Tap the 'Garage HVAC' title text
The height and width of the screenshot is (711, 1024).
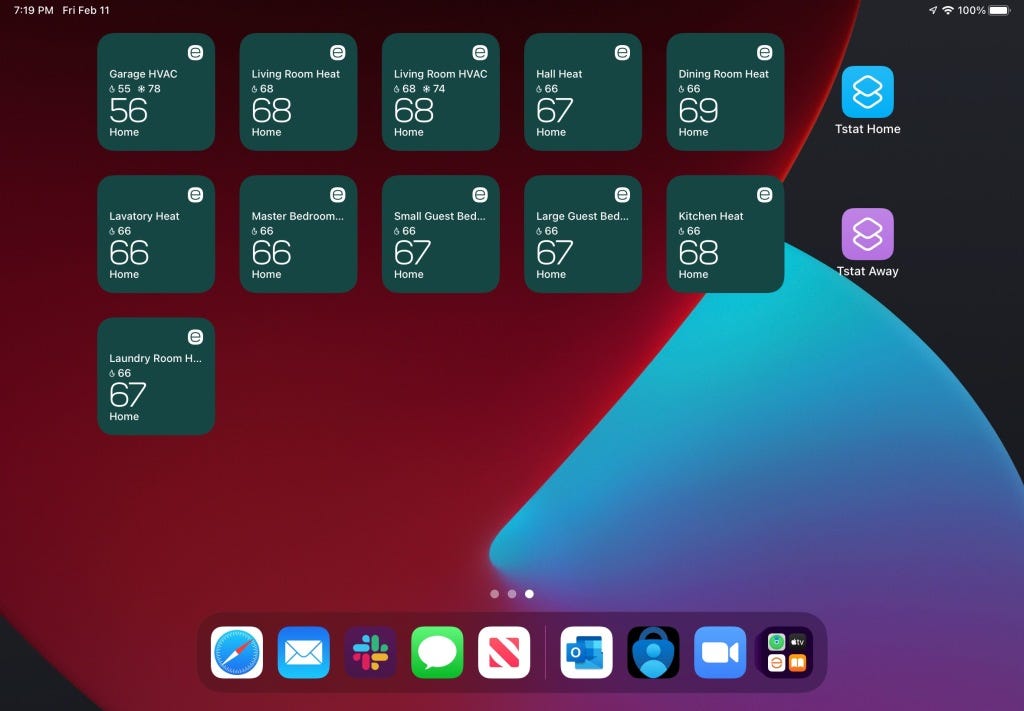coord(143,74)
